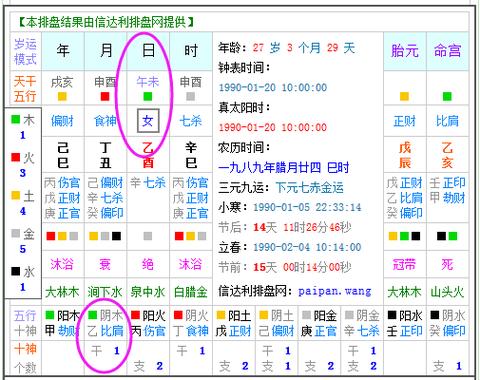This screenshot has width=480, height=380.
Task: Click the black 水 legend square
Action: [x=16, y=271]
